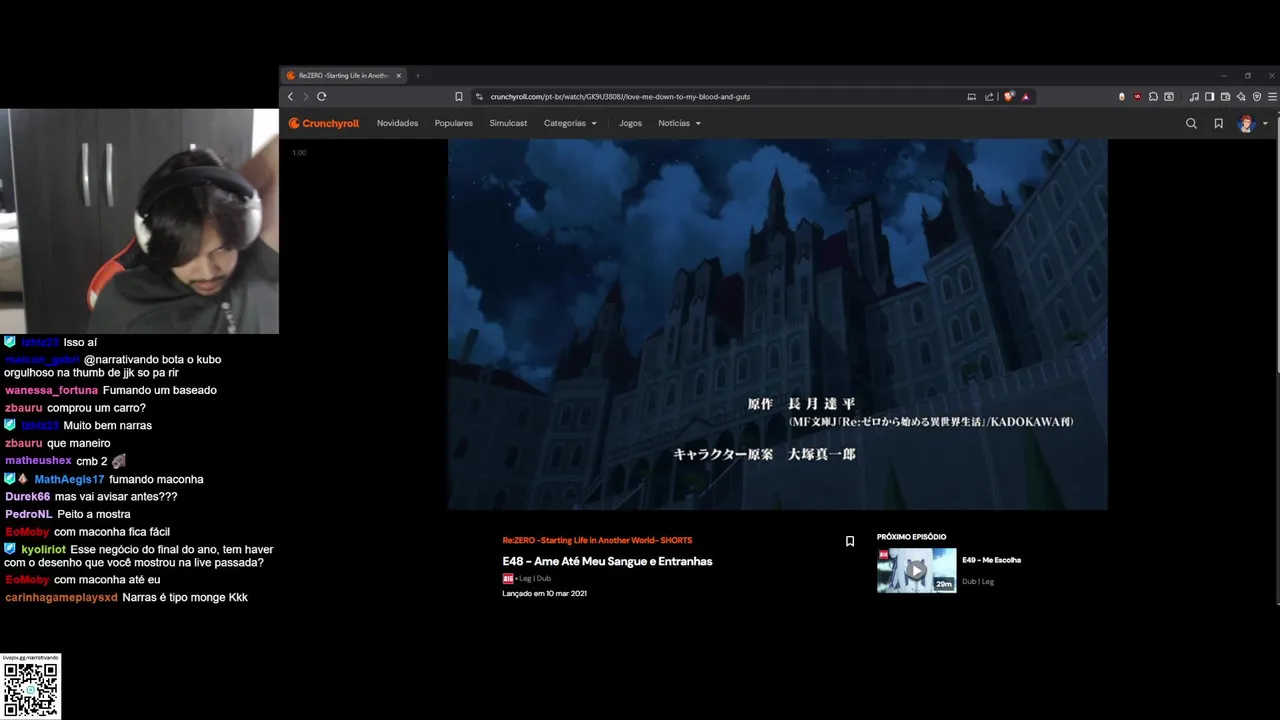Open a new browser tab
Viewport: 1280px width, 720px height.
(418, 75)
